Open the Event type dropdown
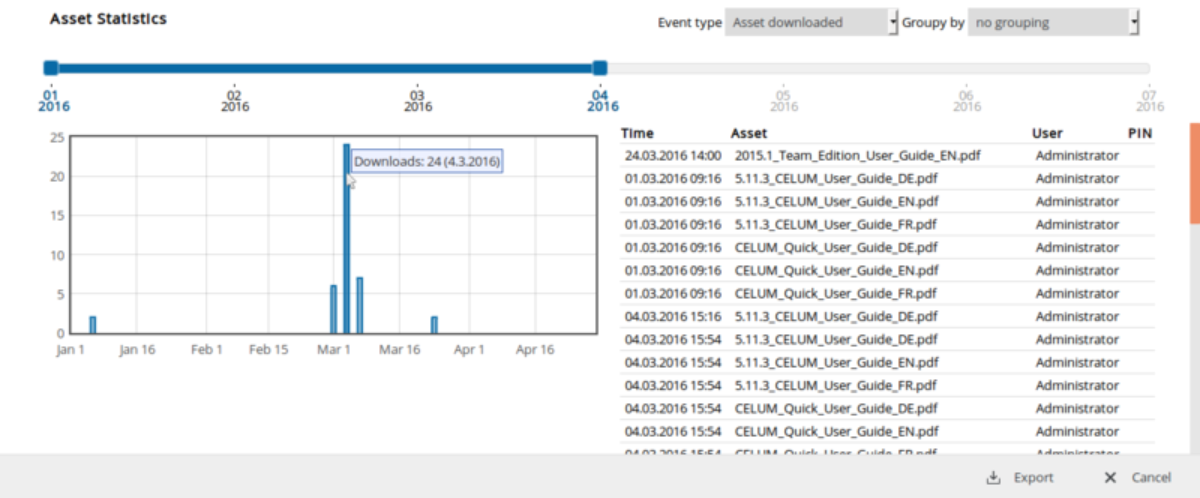 click(x=810, y=22)
